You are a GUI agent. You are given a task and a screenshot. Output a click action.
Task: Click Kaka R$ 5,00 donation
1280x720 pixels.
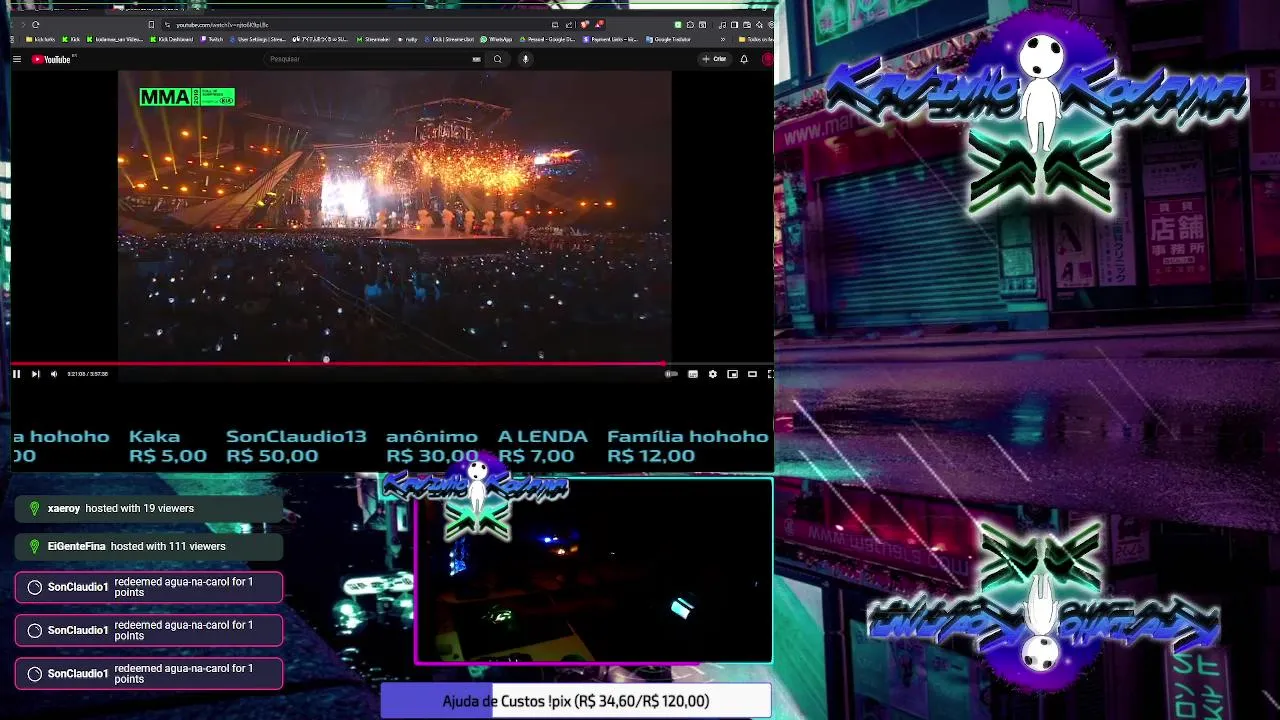click(168, 446)
